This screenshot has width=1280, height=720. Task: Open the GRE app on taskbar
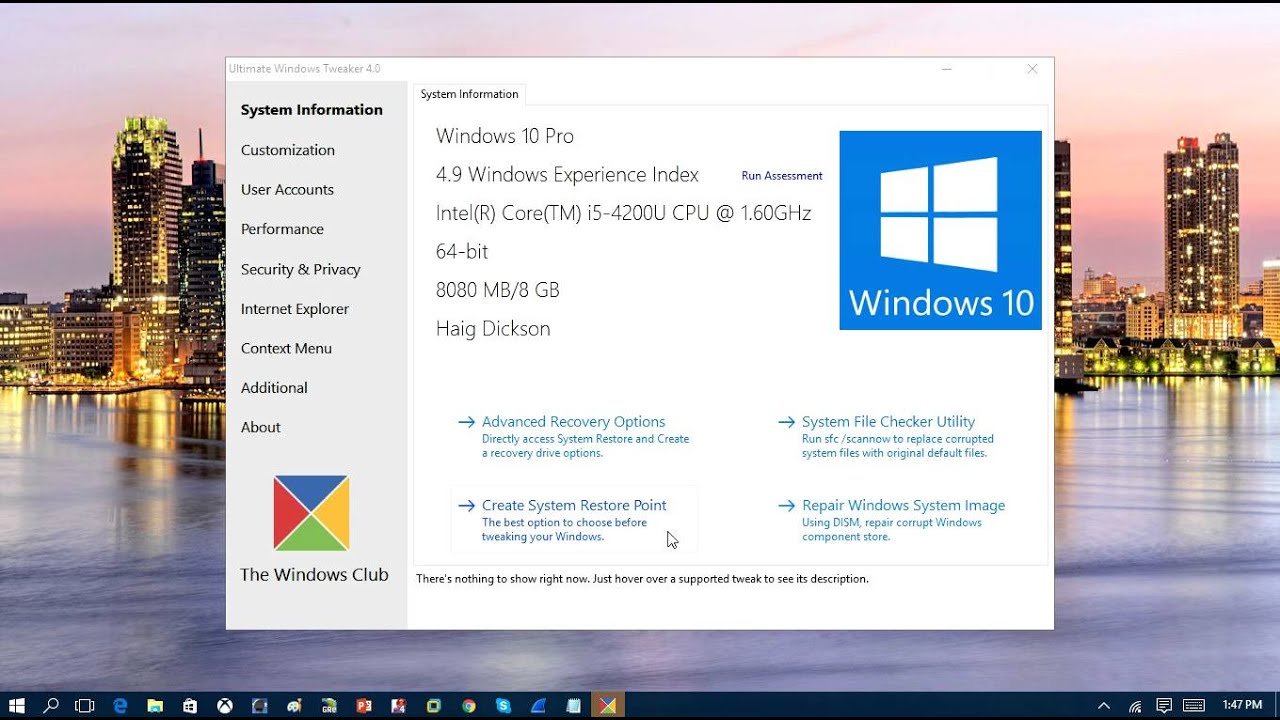click(329, 705)
